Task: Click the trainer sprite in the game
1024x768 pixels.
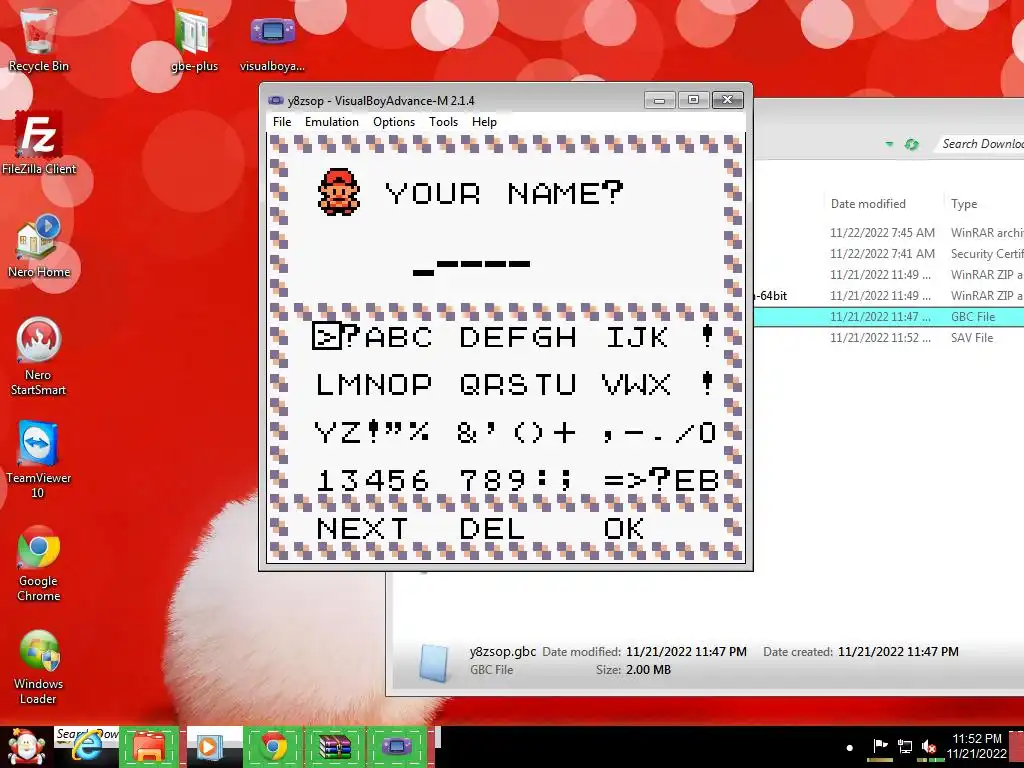Action: pos(338,191)
